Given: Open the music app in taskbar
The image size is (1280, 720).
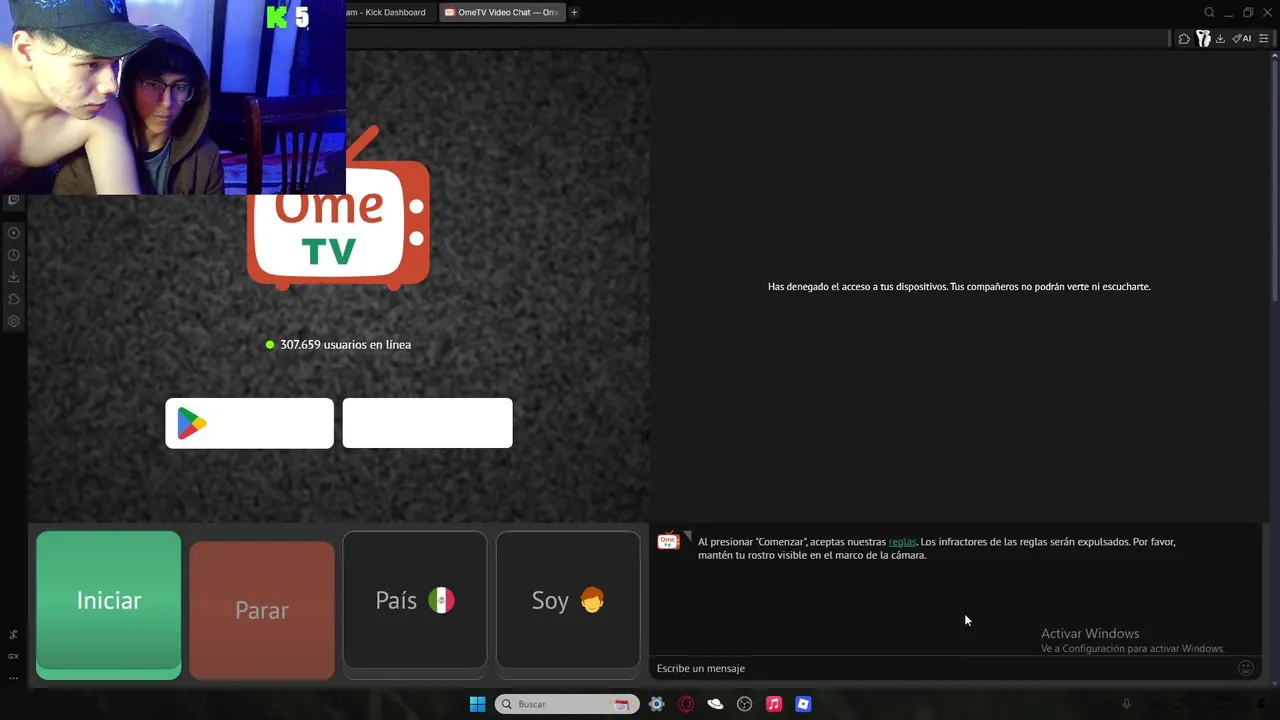Looking at the screenshot, I should (773, 704).
